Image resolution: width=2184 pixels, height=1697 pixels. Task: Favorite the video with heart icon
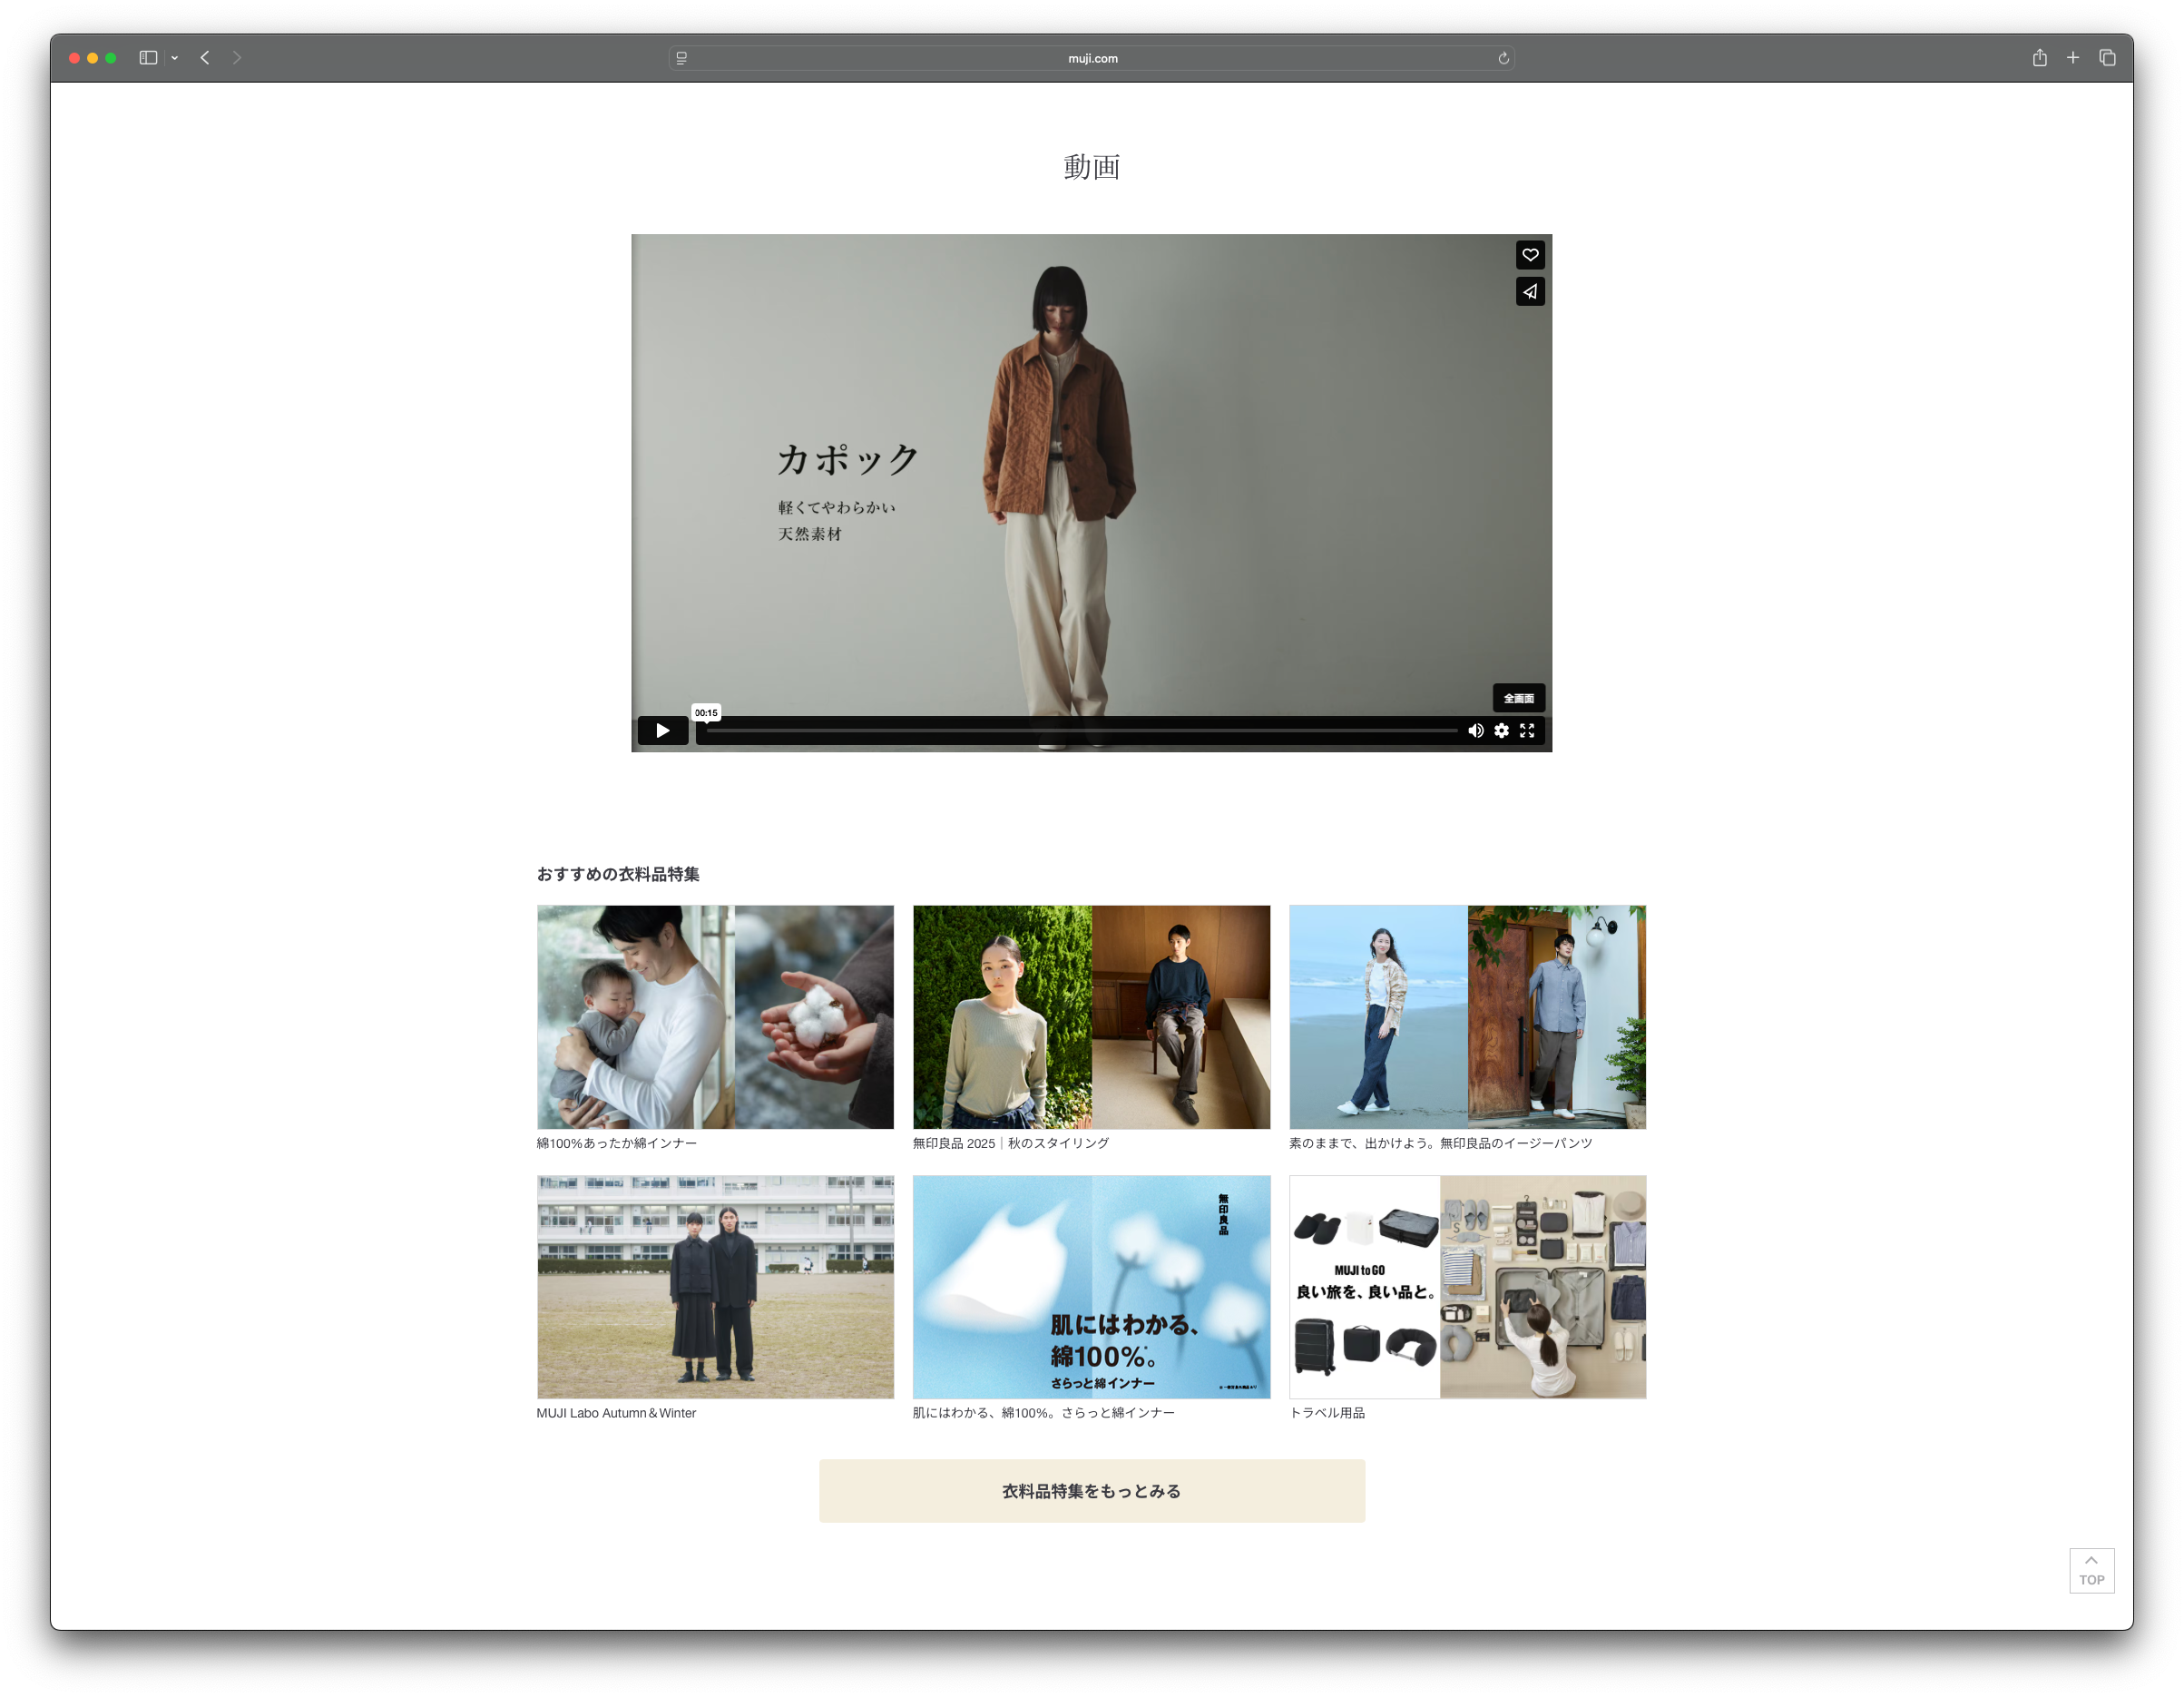coord(1530,255)
